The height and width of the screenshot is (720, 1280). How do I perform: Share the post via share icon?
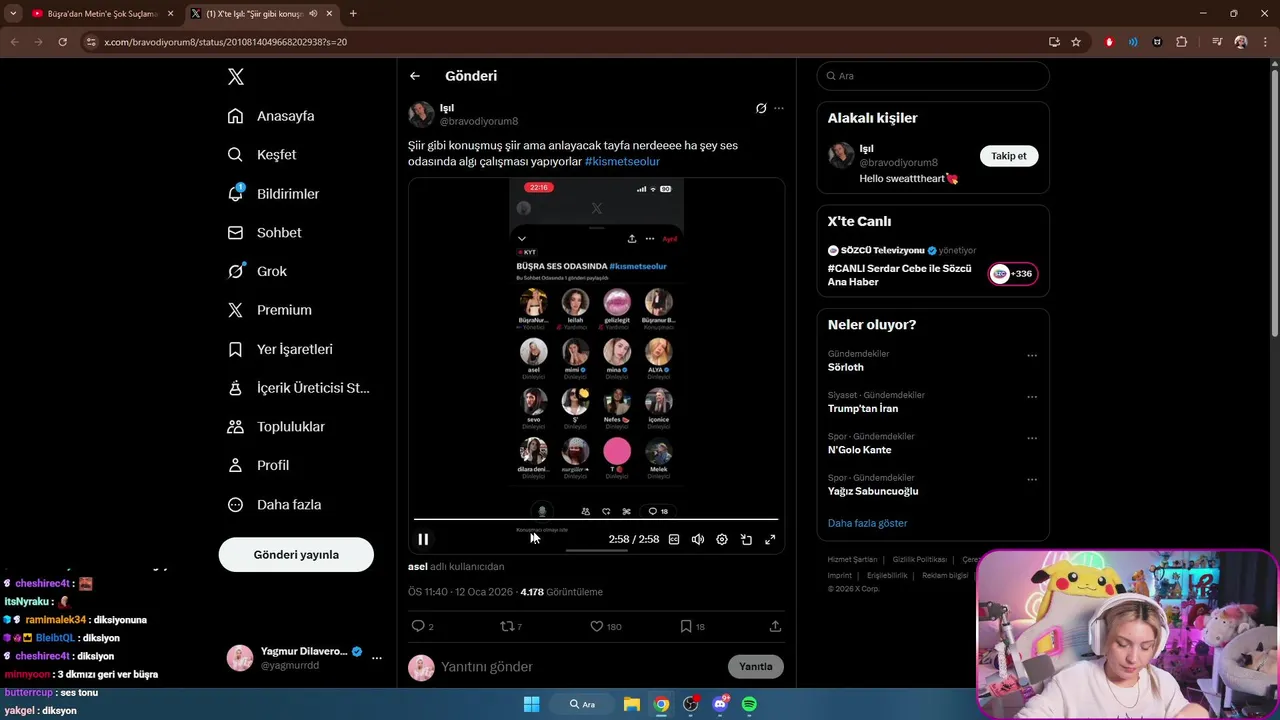775,626
